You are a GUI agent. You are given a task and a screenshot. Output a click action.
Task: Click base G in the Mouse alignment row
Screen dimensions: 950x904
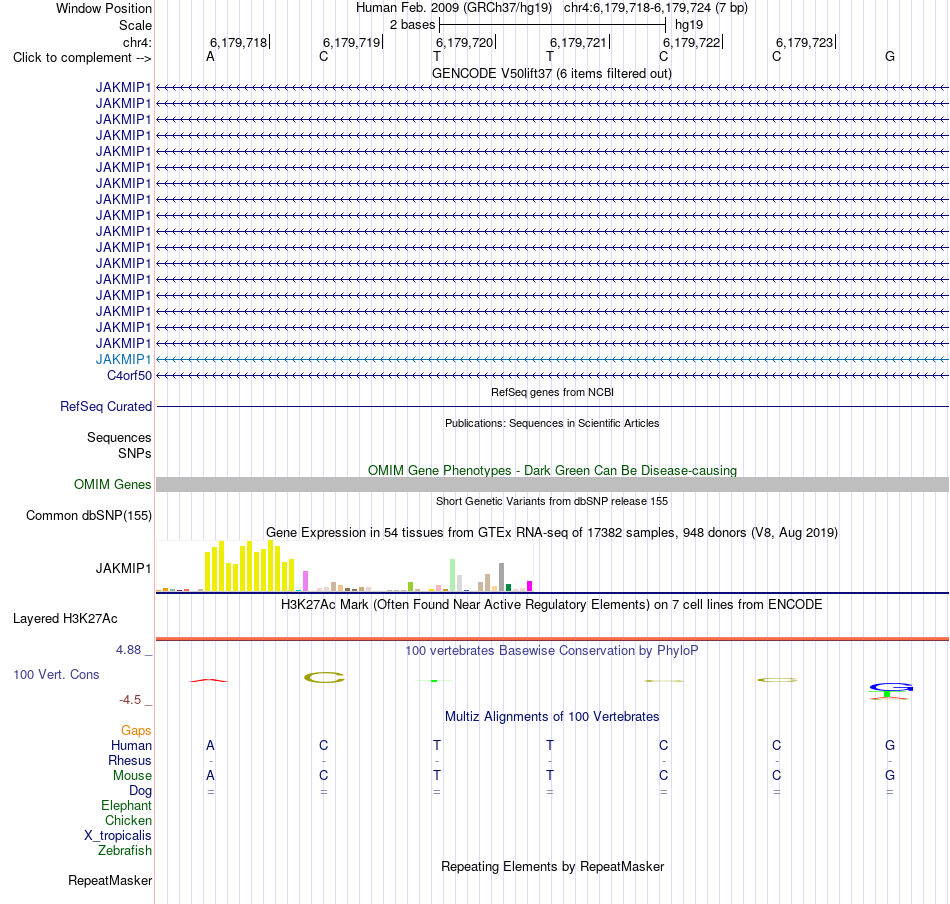tap(889, 776)
